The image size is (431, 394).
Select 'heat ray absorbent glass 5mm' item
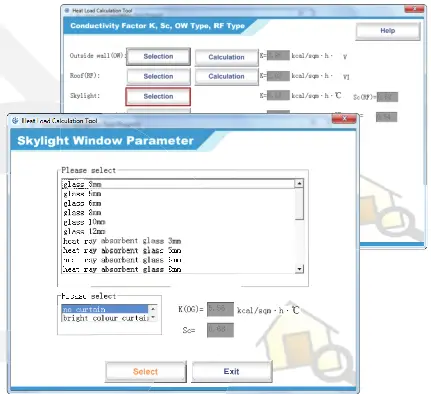click(178, 250)
